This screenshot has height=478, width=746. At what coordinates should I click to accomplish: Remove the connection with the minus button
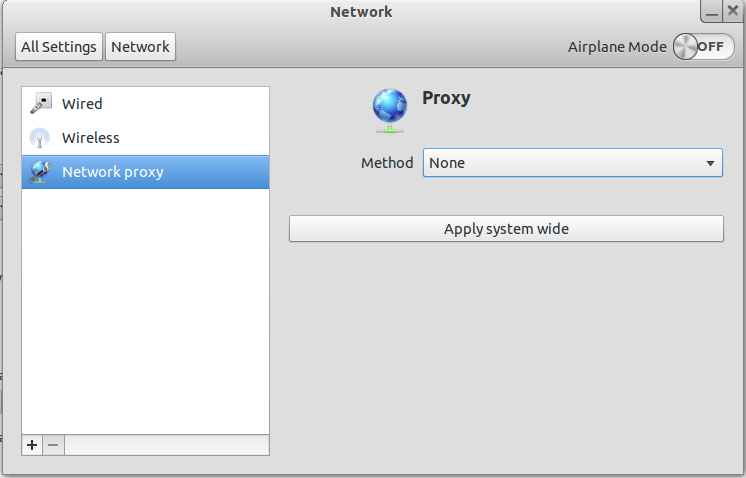pos(53,445)
